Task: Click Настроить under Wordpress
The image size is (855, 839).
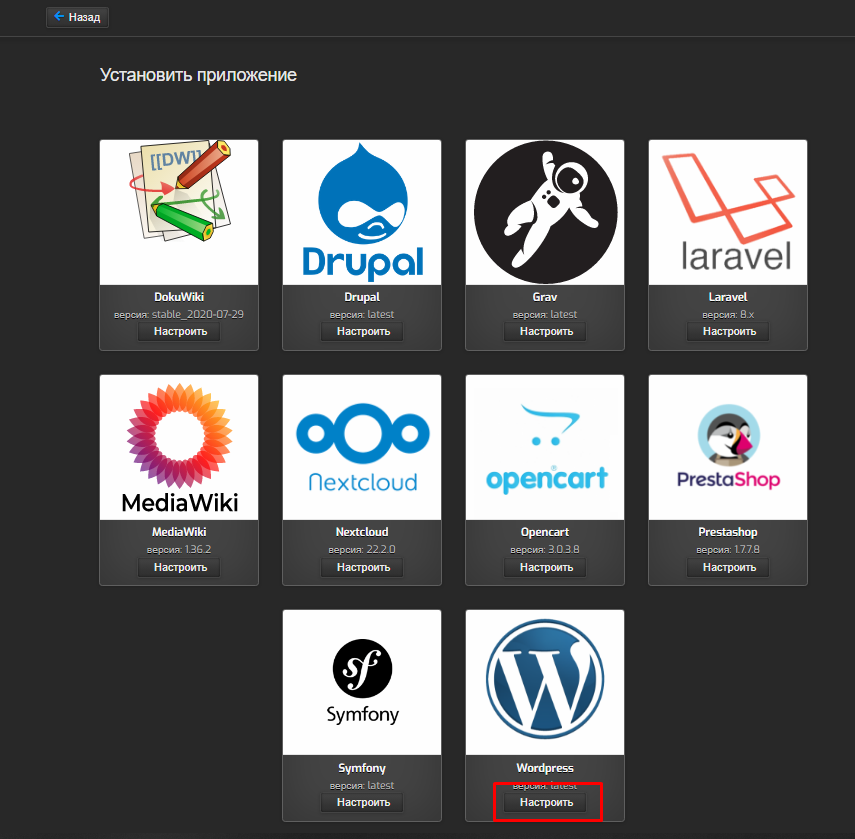Action: [x=545, y=802]
